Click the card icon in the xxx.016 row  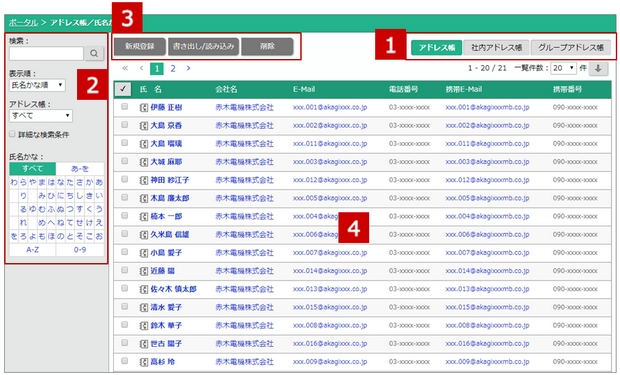[144, 344]
